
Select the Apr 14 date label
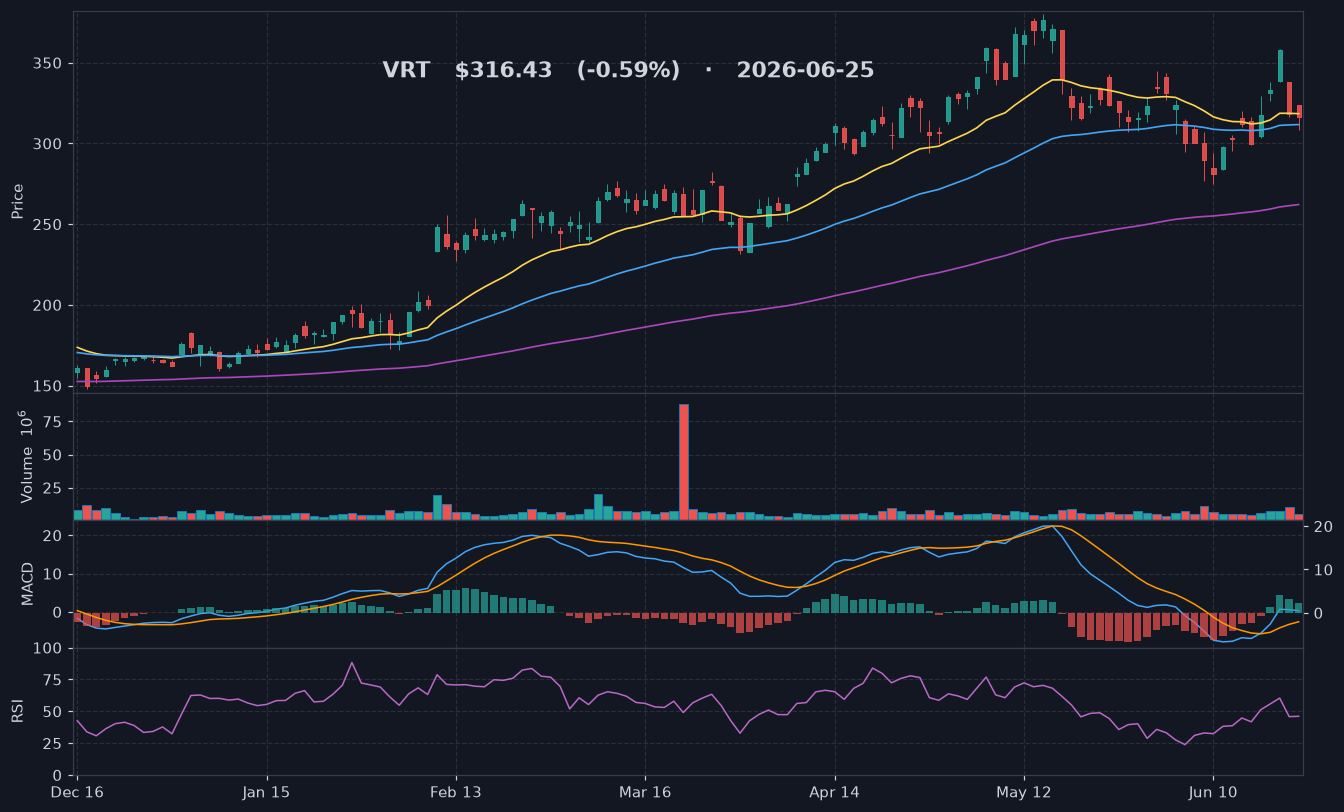click(x=834, y=792)
